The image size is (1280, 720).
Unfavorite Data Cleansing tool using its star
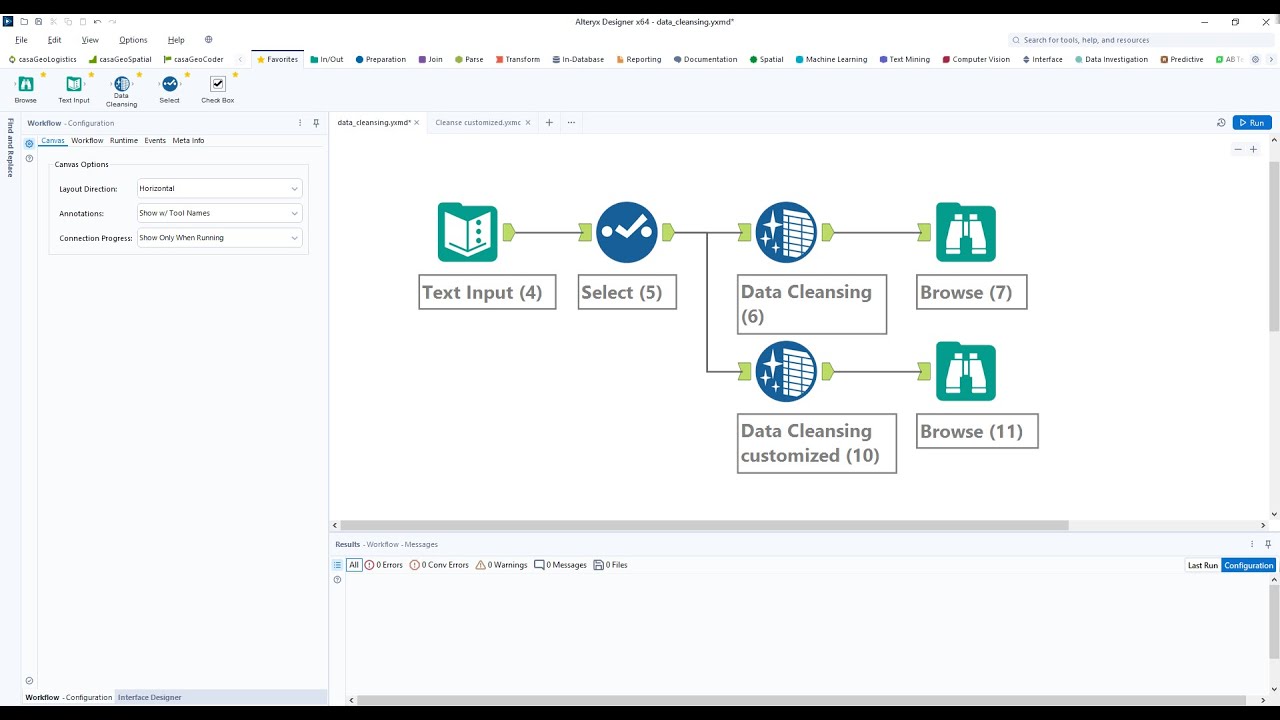click(139, 74)
